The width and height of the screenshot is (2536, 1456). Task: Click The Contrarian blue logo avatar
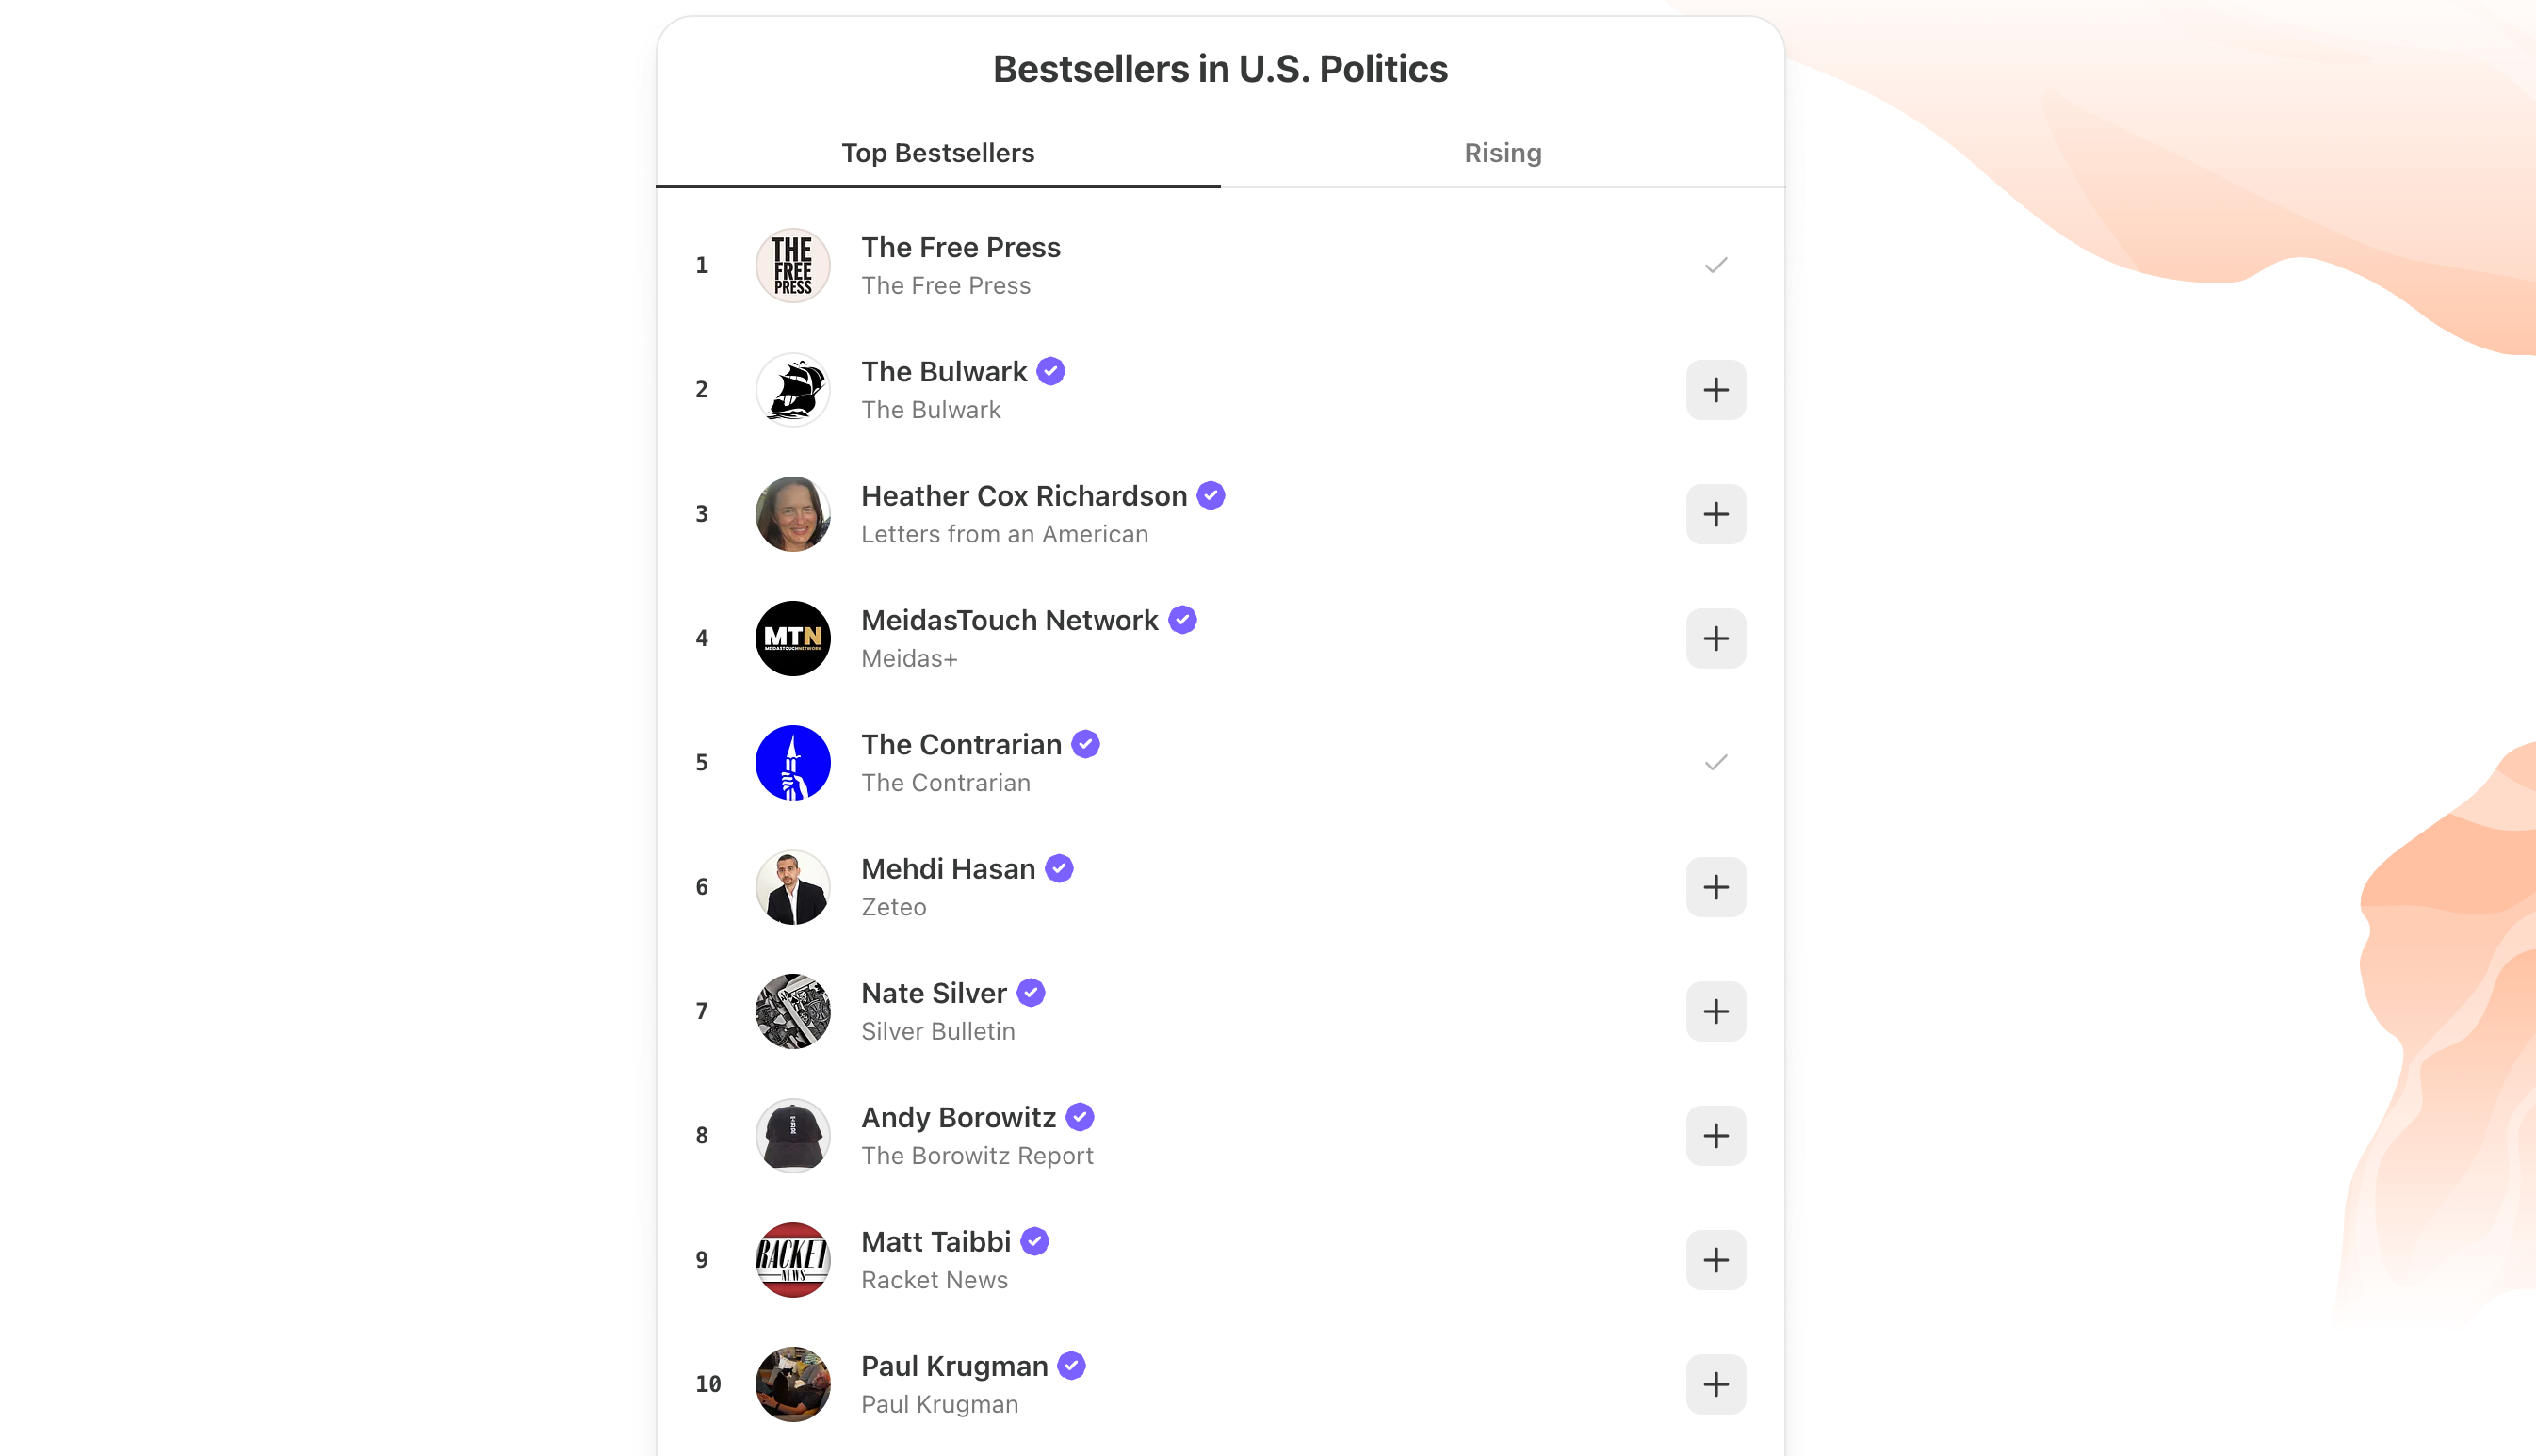[x=792, y=763]
